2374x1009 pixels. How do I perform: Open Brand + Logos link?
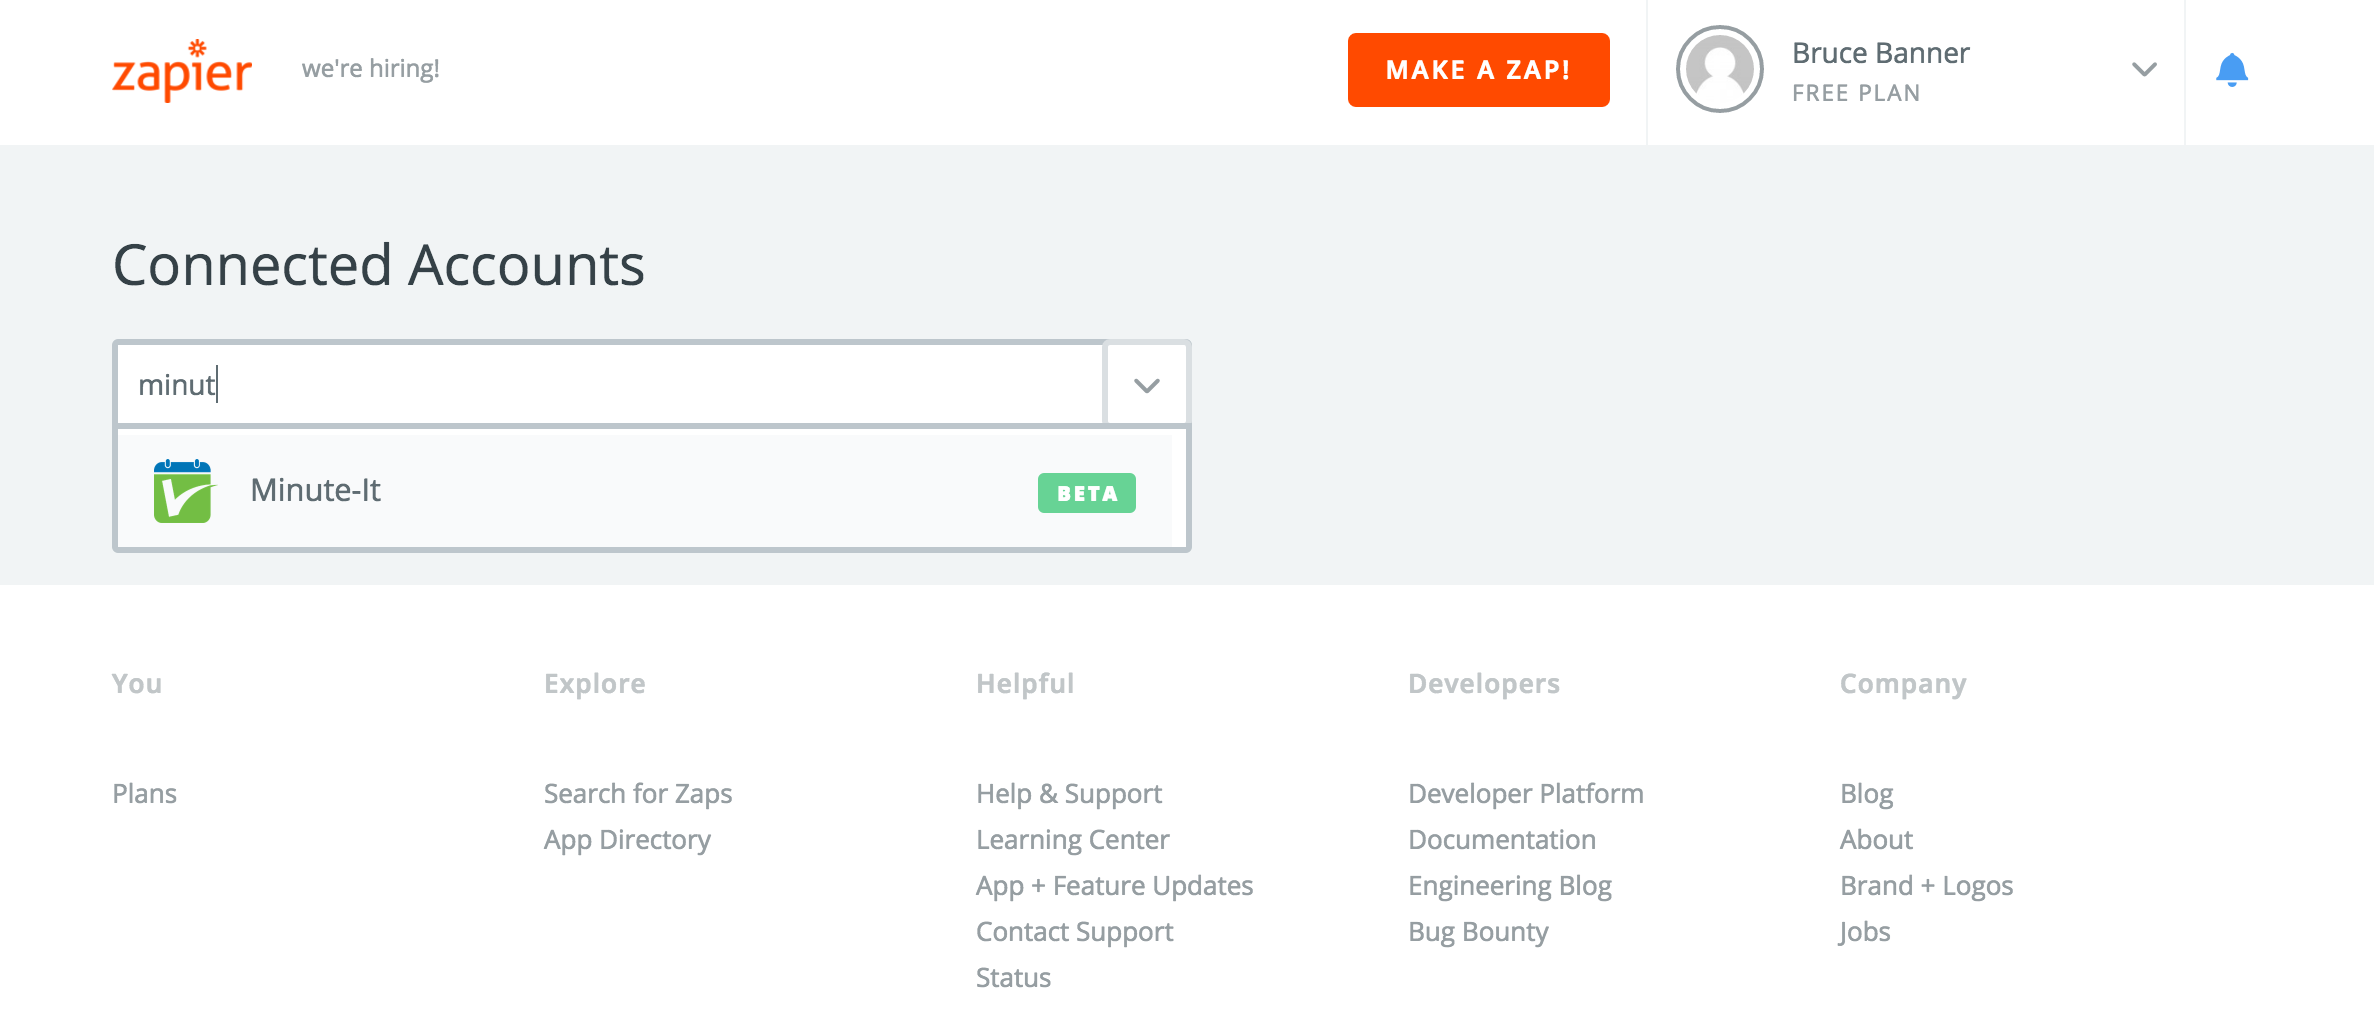point(1926,886)
